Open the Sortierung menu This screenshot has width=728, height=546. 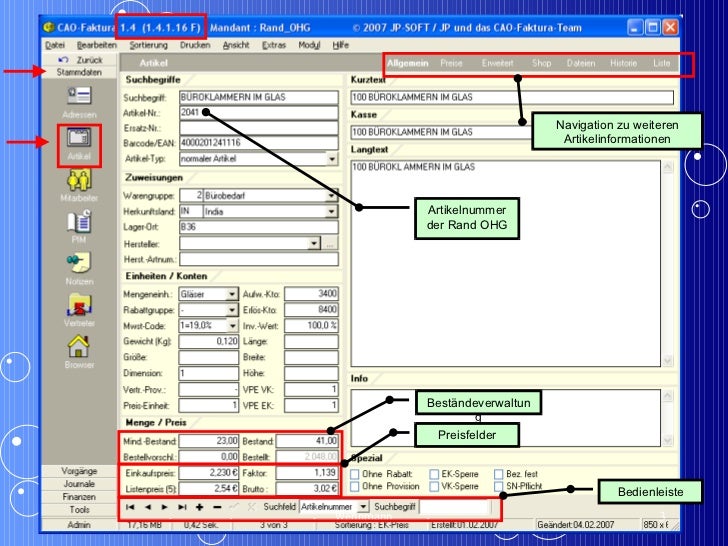coord(149,45)
